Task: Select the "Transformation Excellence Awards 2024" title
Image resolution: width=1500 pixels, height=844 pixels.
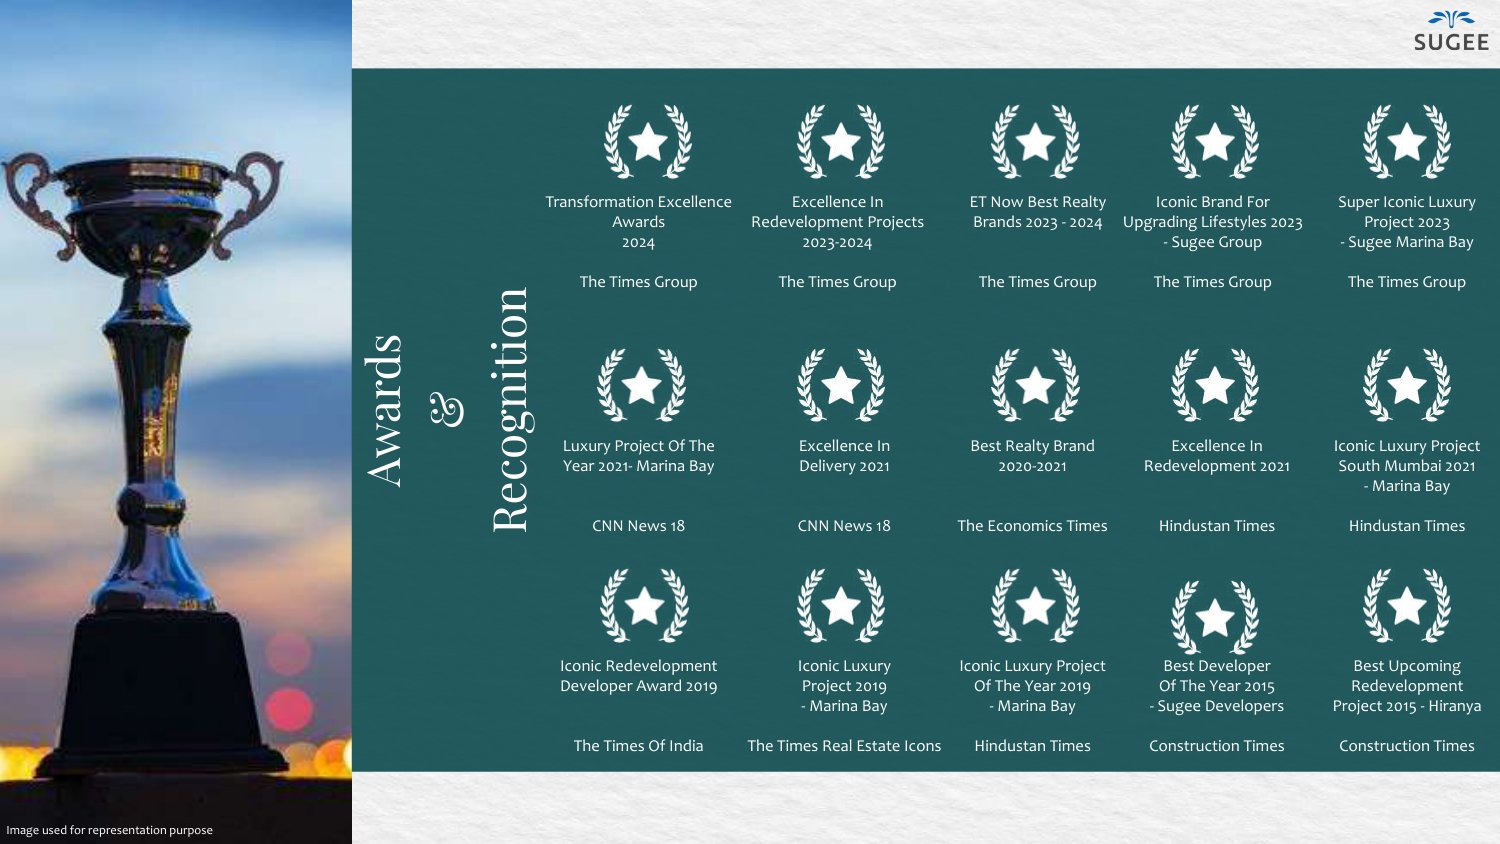Action: pyautogui.click(x=638, y=222)
